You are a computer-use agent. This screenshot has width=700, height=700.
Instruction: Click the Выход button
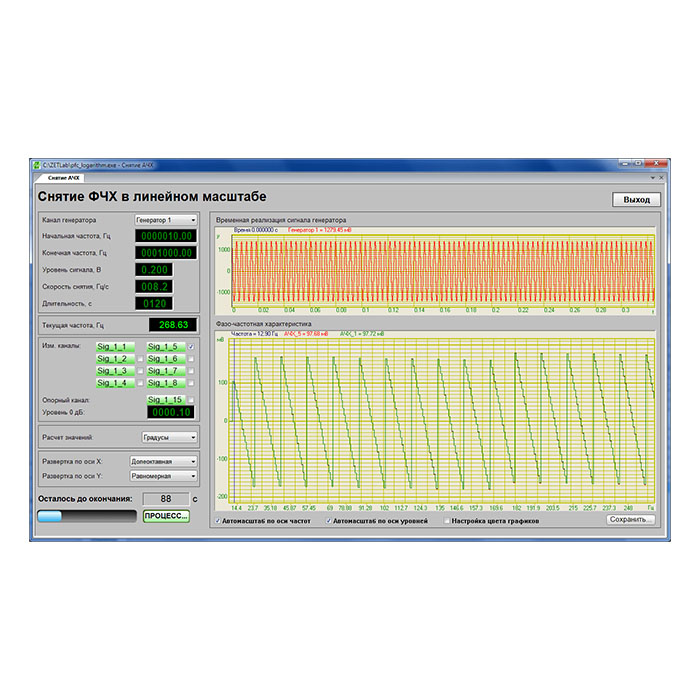pos(636,200)
